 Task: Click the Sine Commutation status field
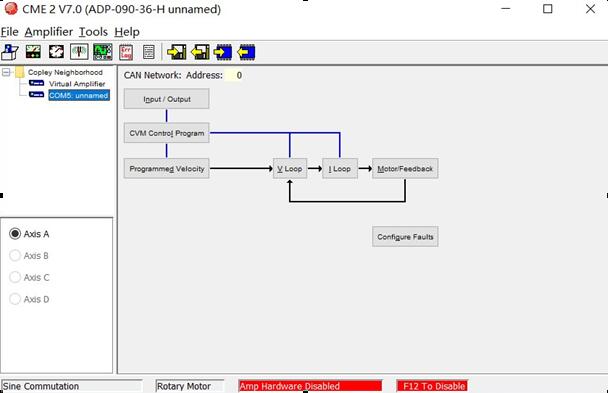click(72, 386)
